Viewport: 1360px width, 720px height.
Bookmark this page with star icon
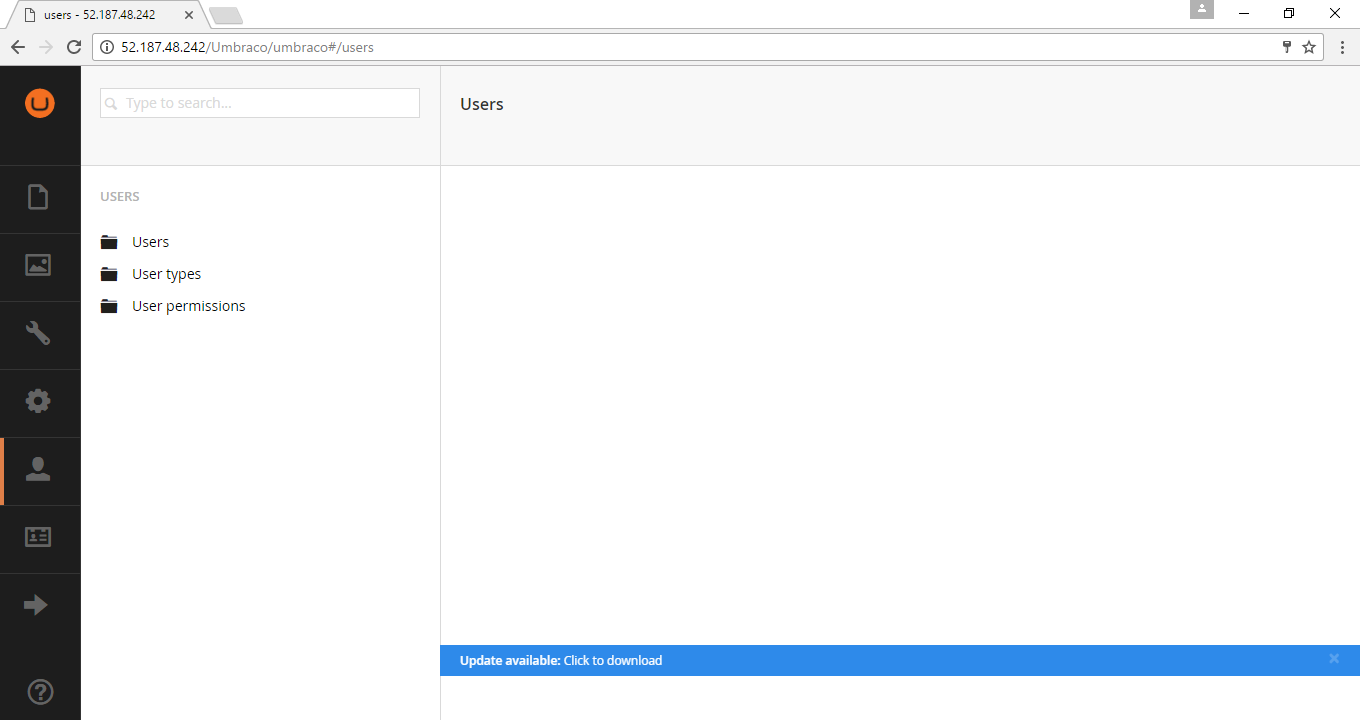pyautogui.click(x=1309, y=47)
